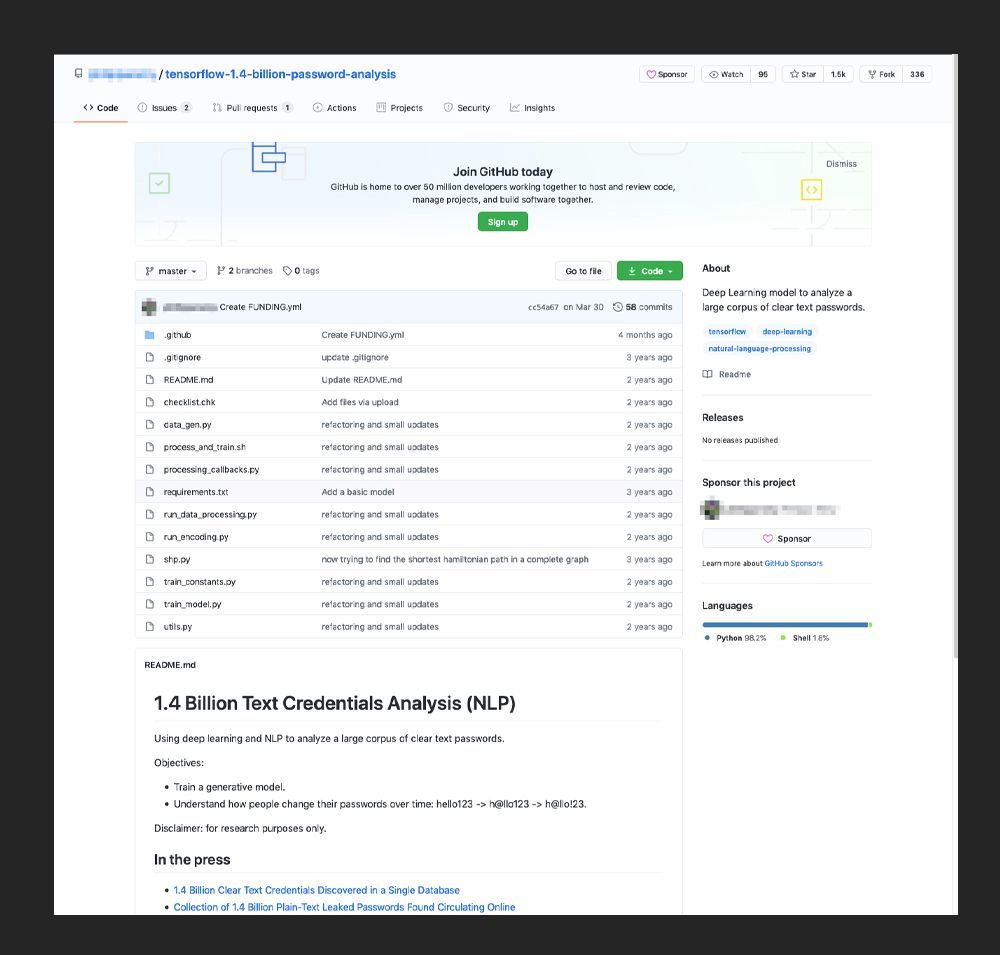This screenshot has height=955, width=1000.
Task: Click the tensorflow topic tag
Action: pos(727,332)
